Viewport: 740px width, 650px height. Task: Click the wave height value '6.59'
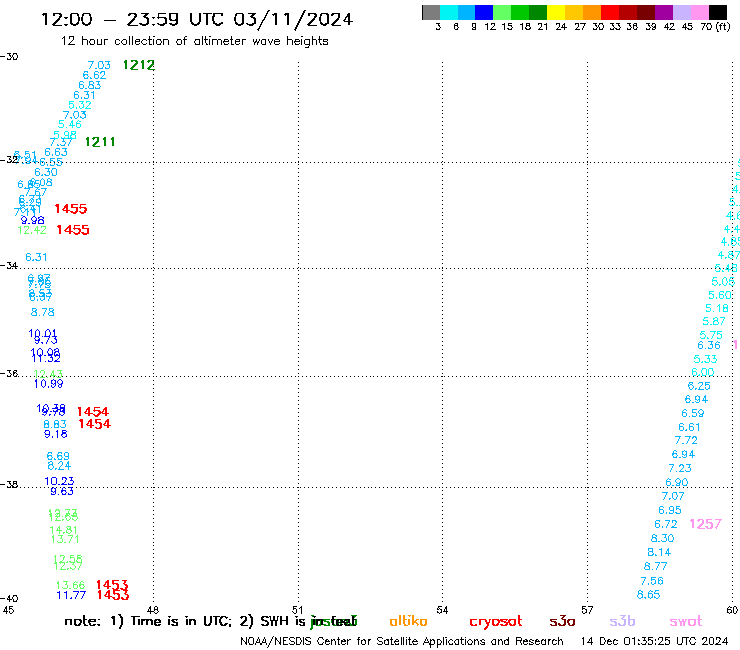tap(693, 414)
